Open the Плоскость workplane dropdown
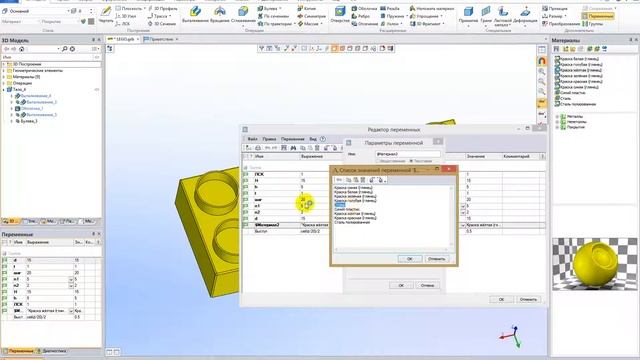 coord(144,8)
